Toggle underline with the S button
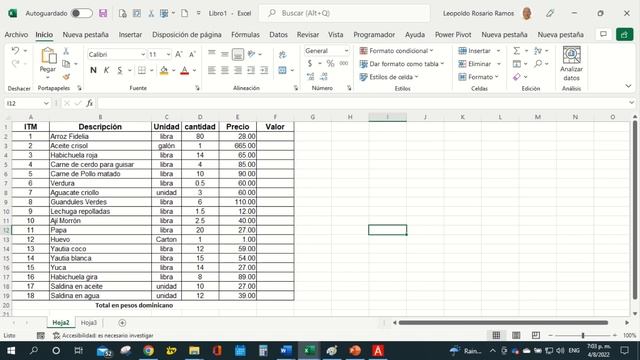Image resolution: width=640 pixels, height=360 pixels. [x=120, y=70]
